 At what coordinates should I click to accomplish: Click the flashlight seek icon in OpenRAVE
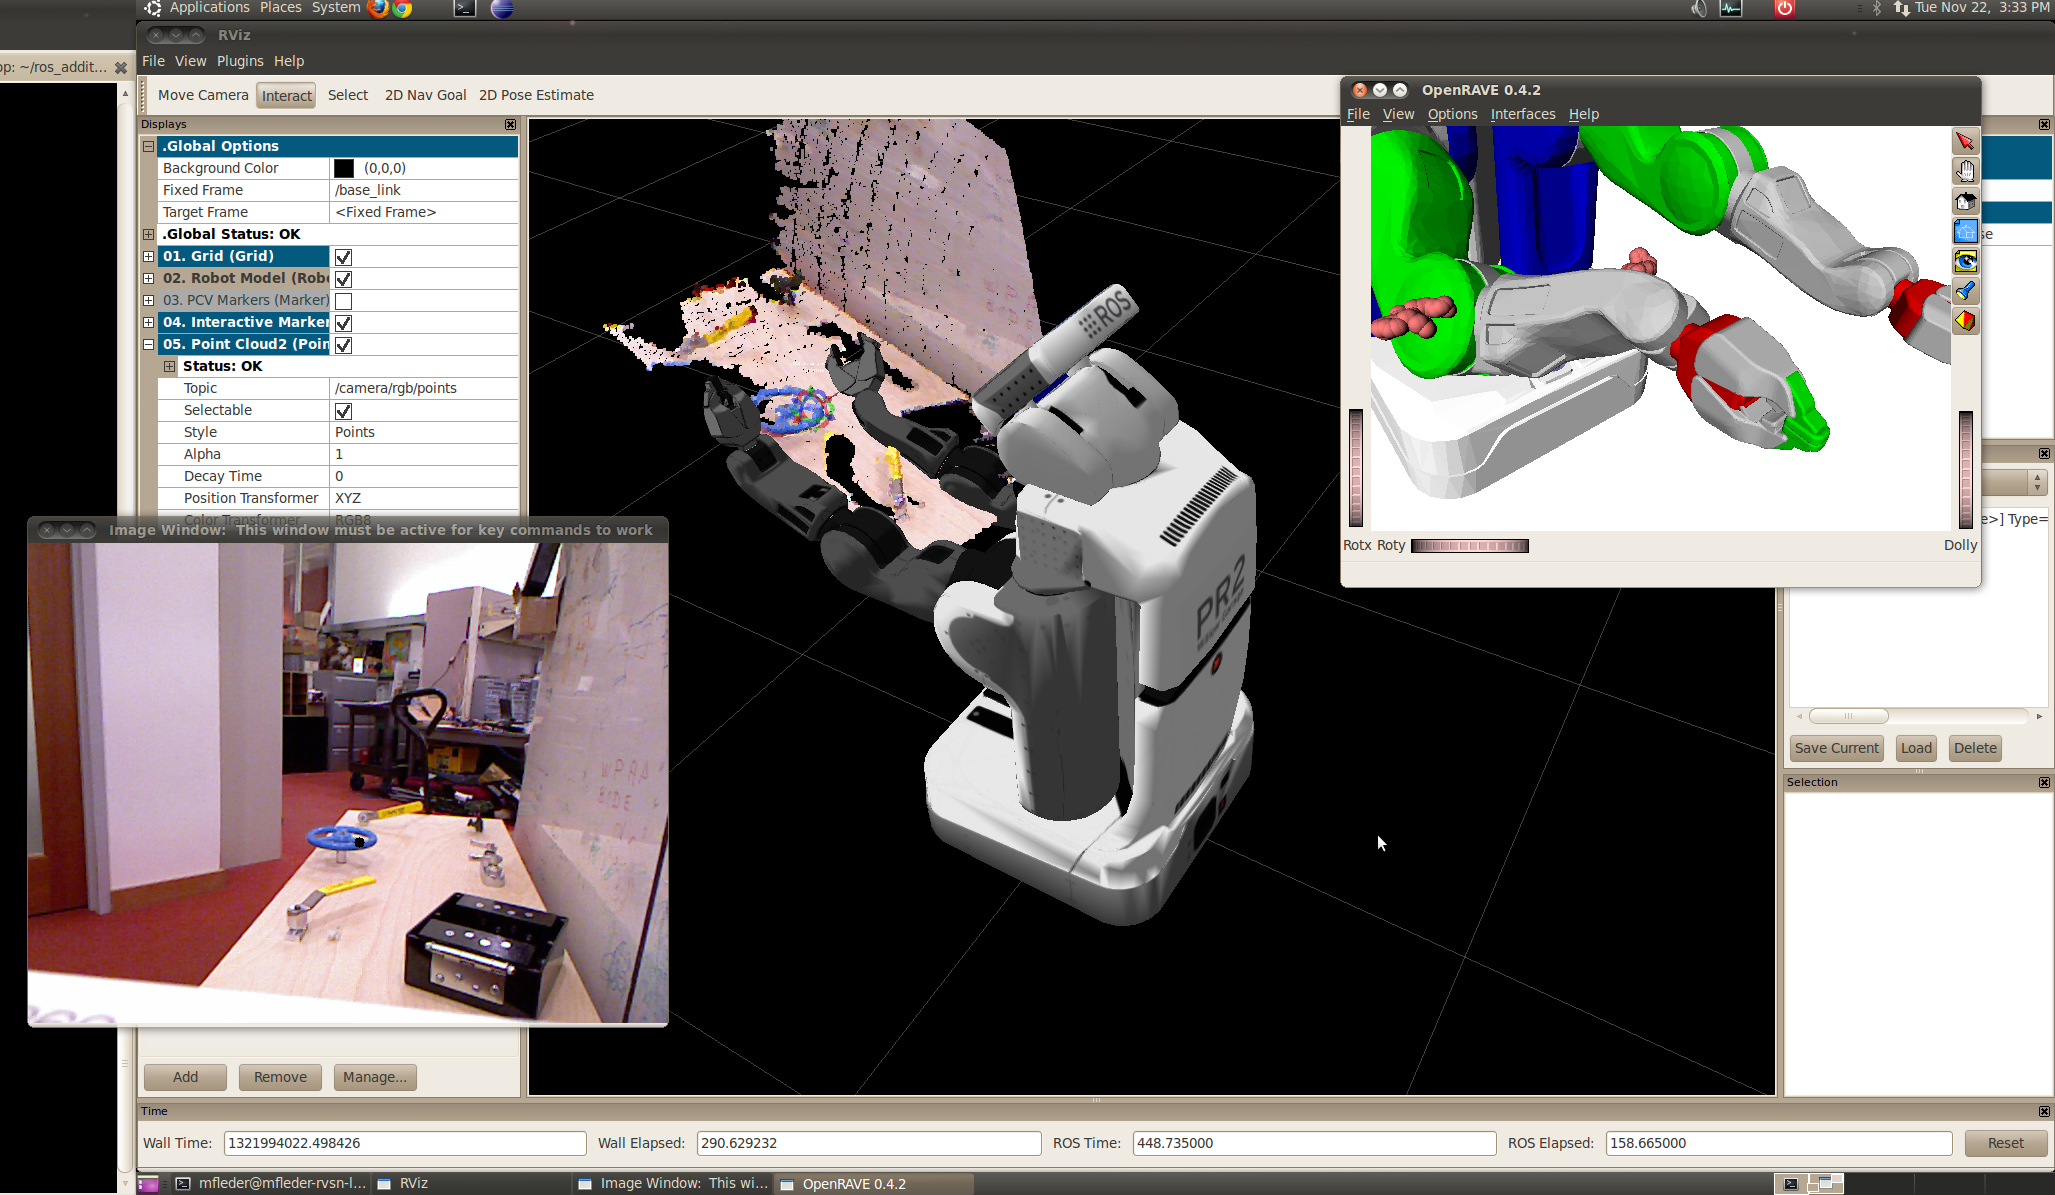[x=1965, y=291]
